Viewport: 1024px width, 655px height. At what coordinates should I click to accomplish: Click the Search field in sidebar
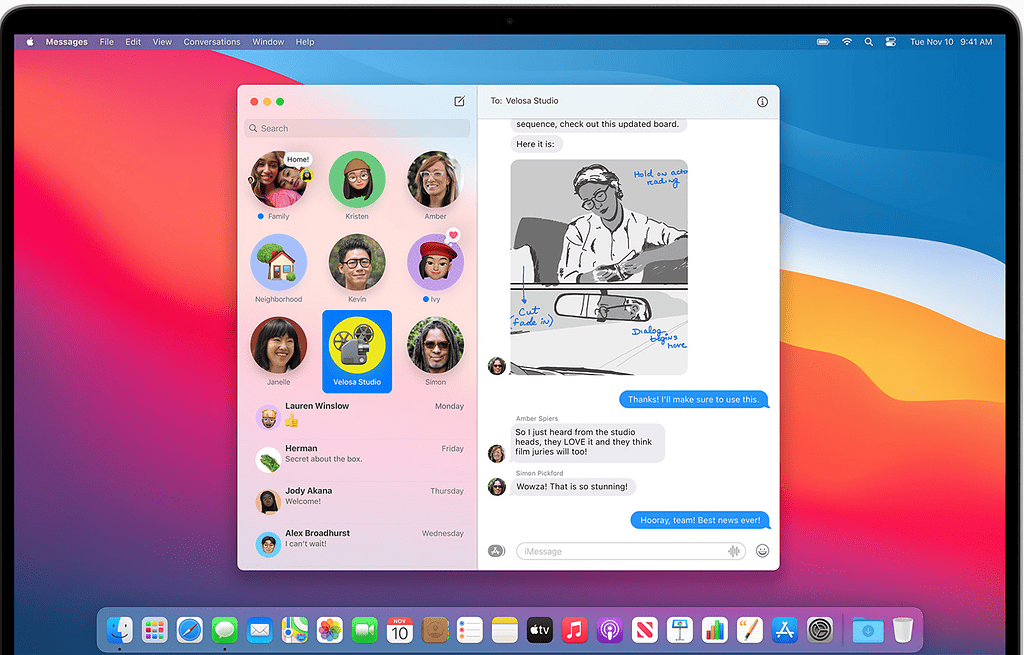pos(357,128)
